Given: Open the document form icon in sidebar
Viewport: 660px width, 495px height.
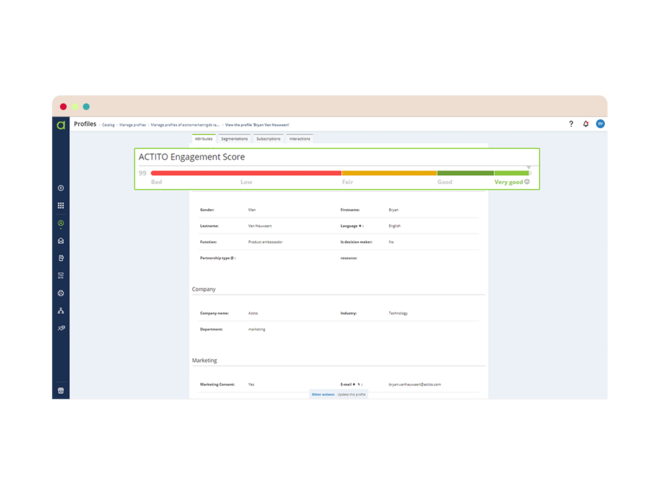Looking at the screenshot, I should pyautogui.click(x=61, y=258).
